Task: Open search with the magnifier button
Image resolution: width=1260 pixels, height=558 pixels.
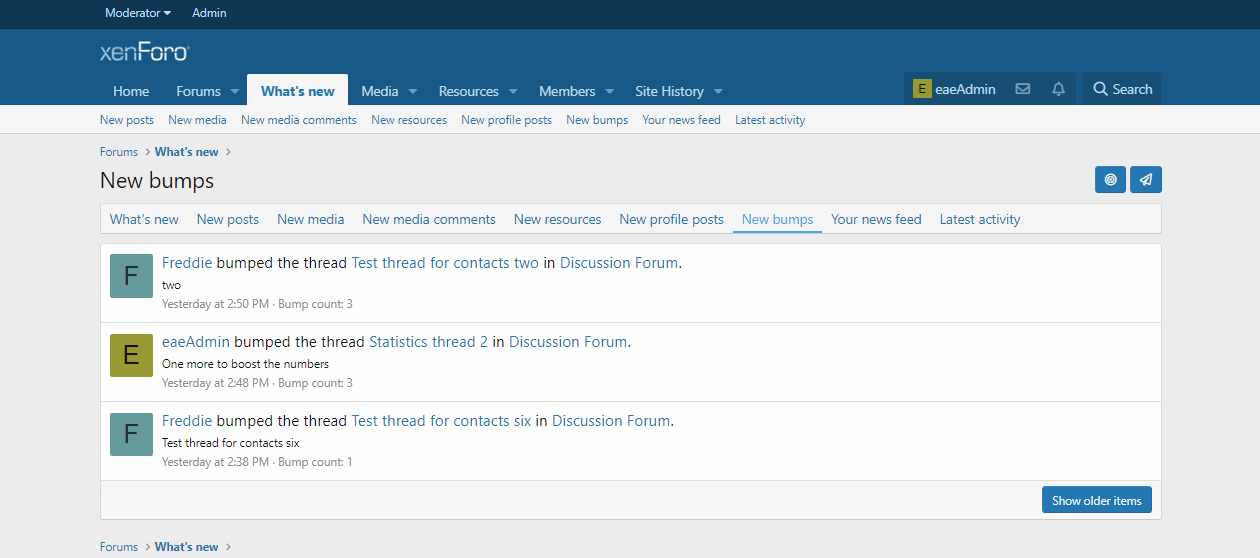Action: tap(1122, 89)
